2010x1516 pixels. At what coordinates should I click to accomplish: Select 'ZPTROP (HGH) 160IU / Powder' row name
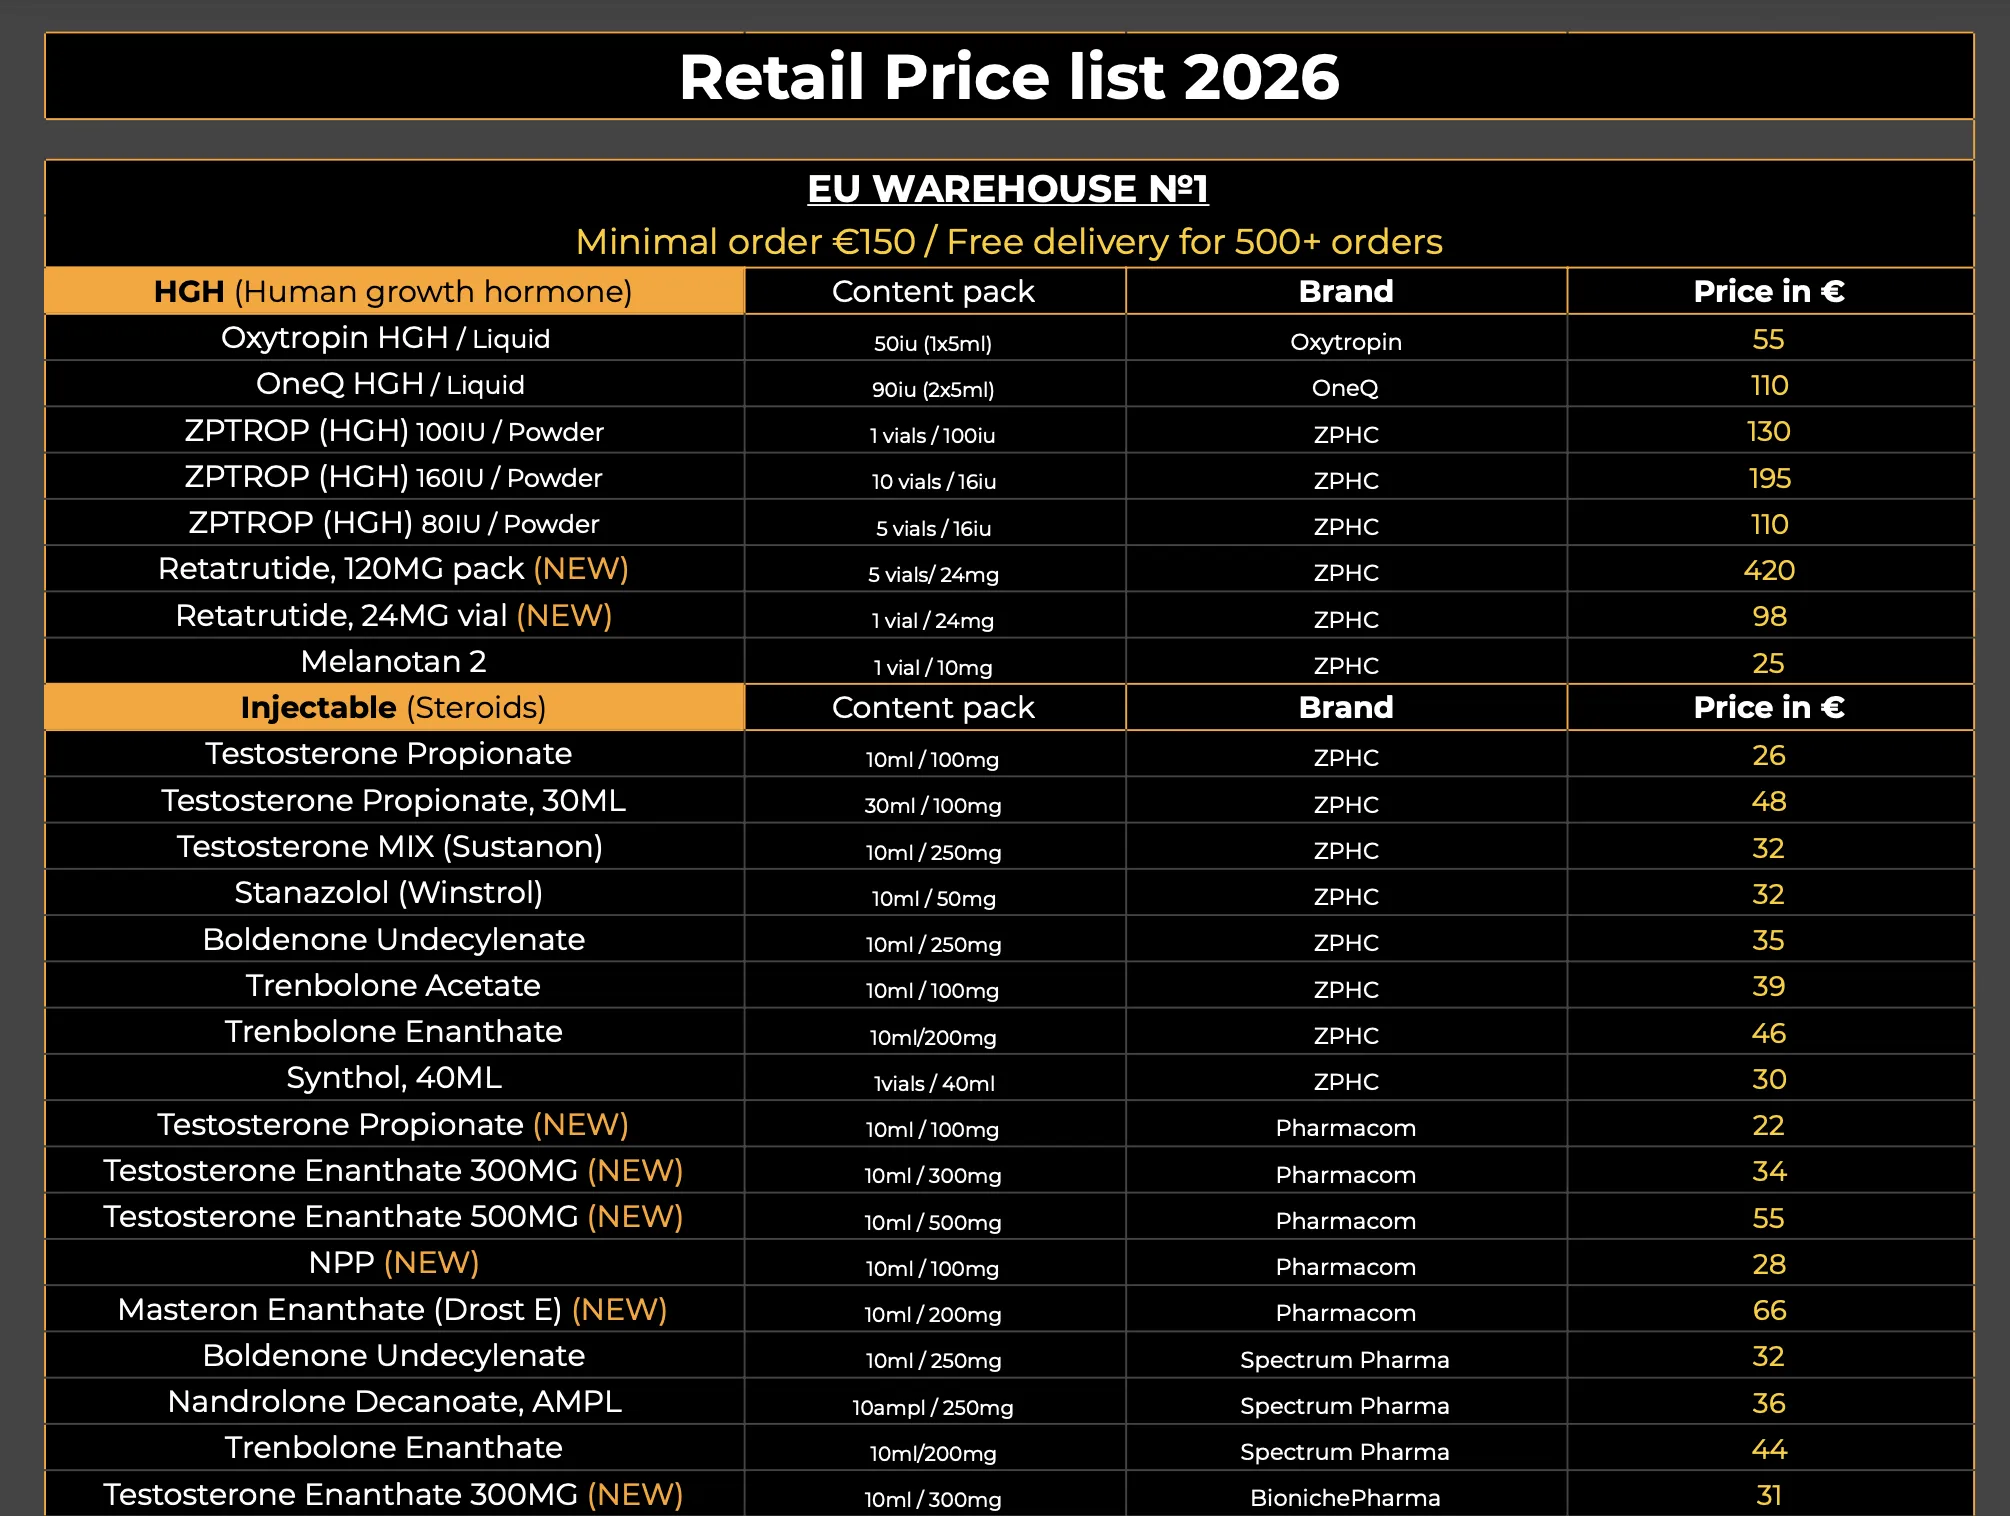[394, 477]
